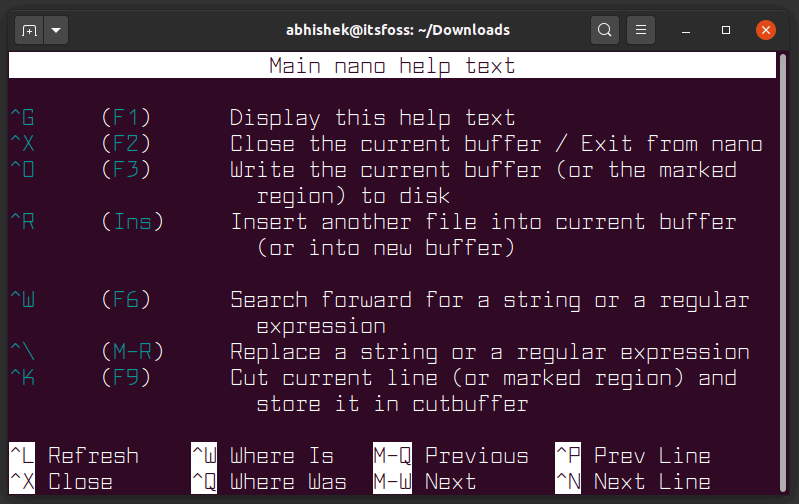Click the ^W Where Is shortcut
This screenshot has width=799, height=504.
pyautogui.click(x=262, y=456)
